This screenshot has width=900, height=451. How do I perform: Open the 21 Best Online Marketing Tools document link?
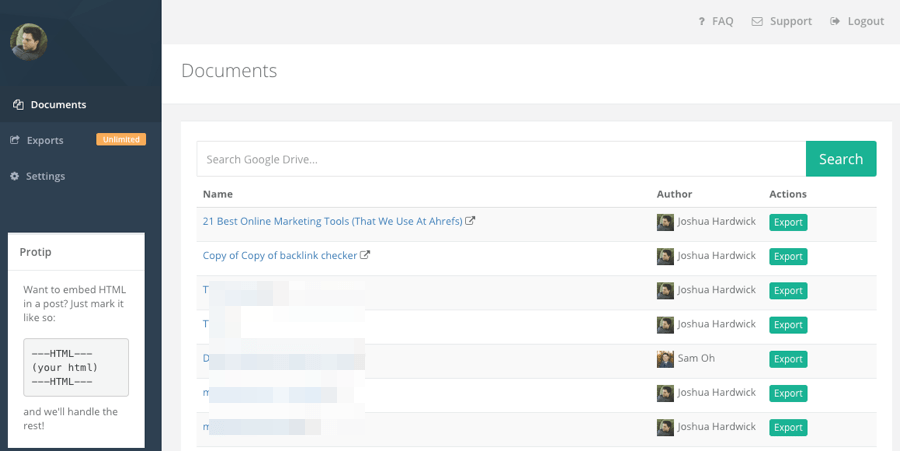(332, 221)
